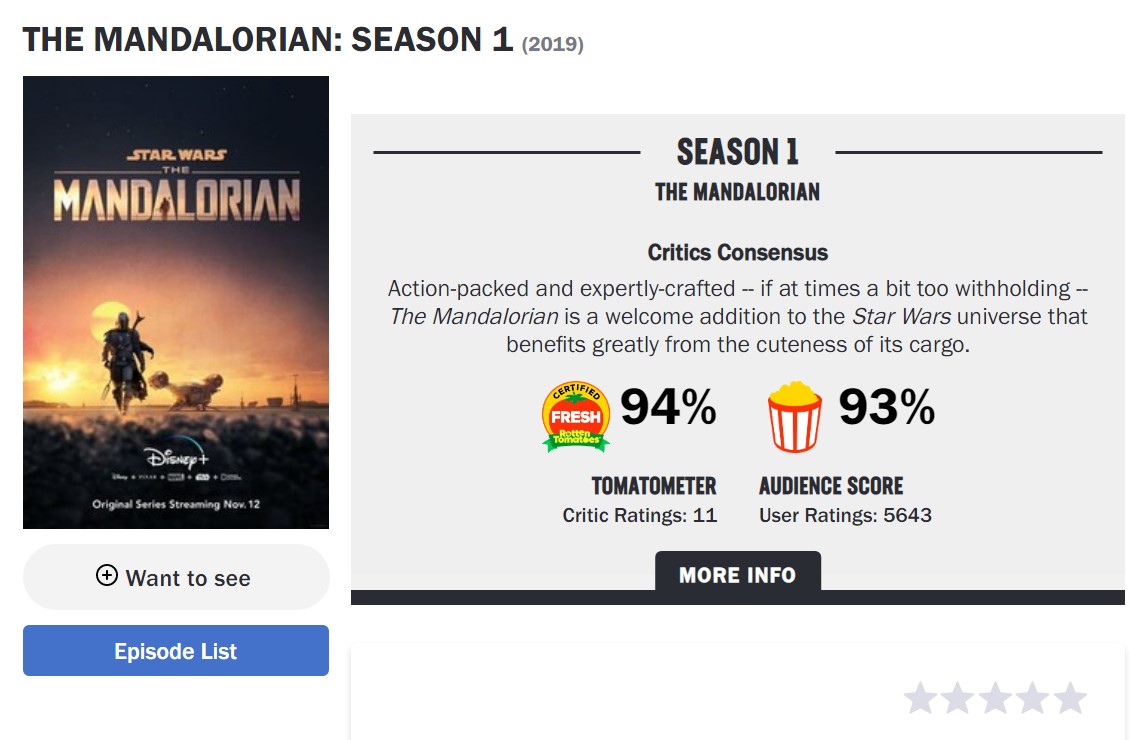Open The Mandalorian poster image
Screen dimensions: 1130x740
tap(176, 302)
